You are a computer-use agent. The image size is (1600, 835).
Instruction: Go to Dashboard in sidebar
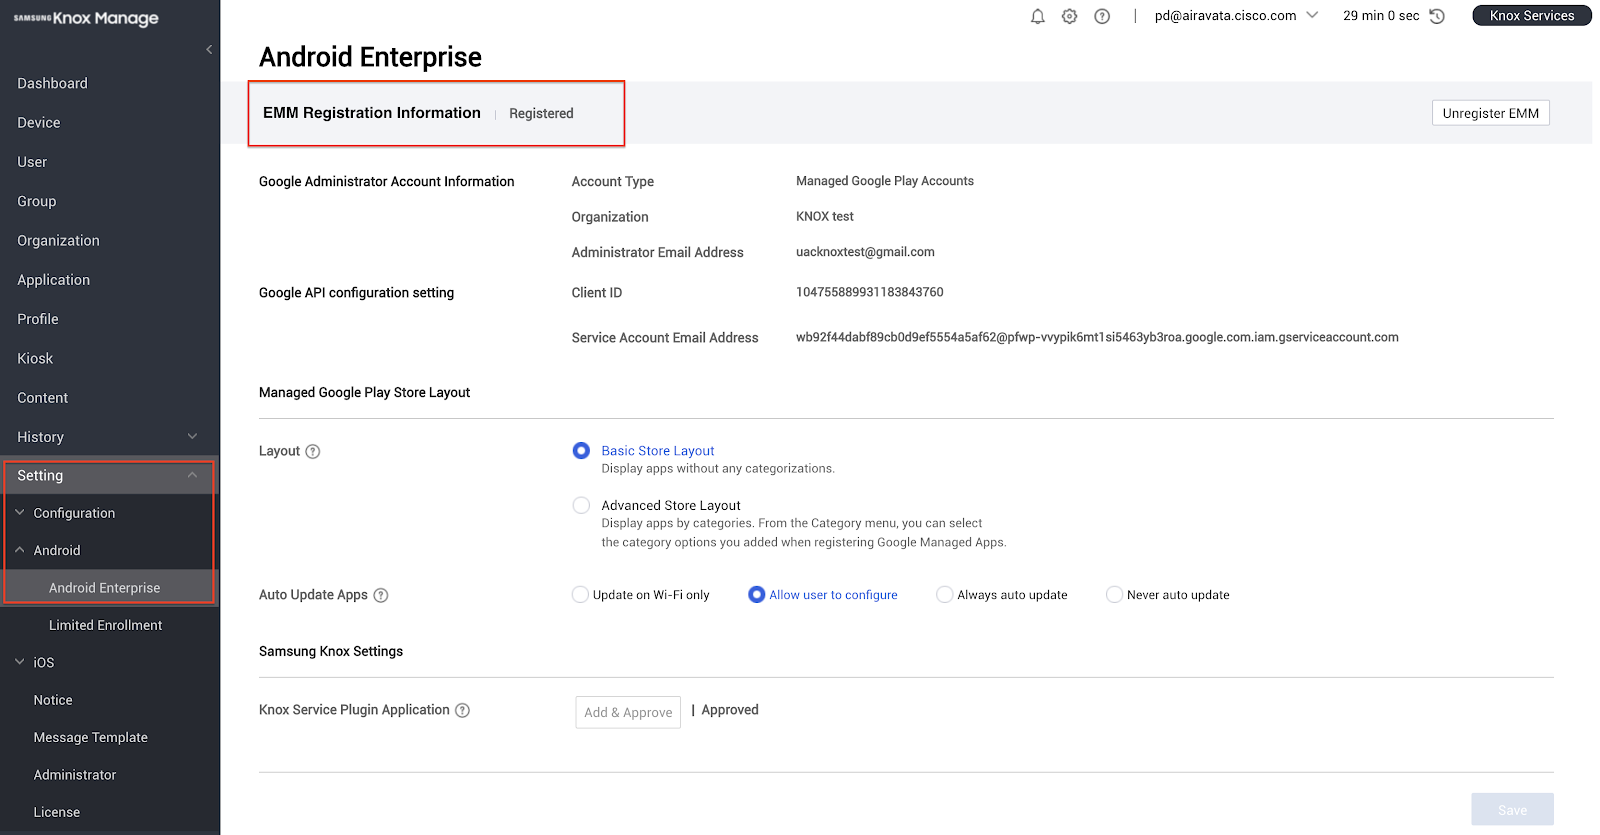click(52, 83)
